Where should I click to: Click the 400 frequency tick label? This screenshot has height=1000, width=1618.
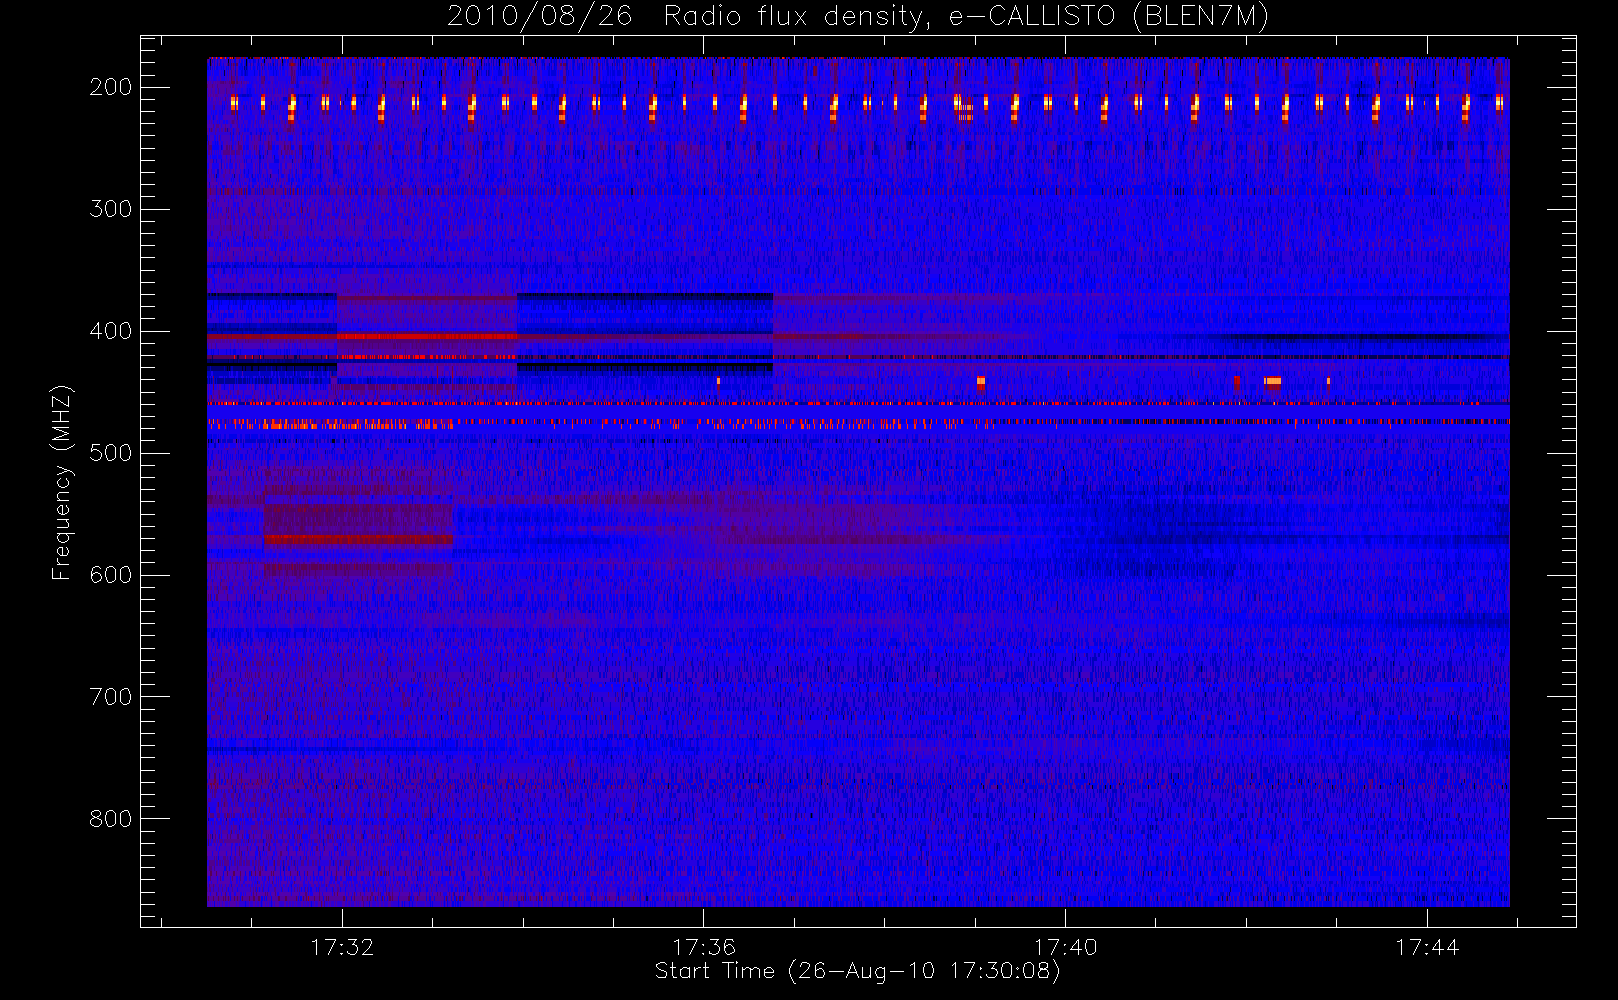[111, 331]
